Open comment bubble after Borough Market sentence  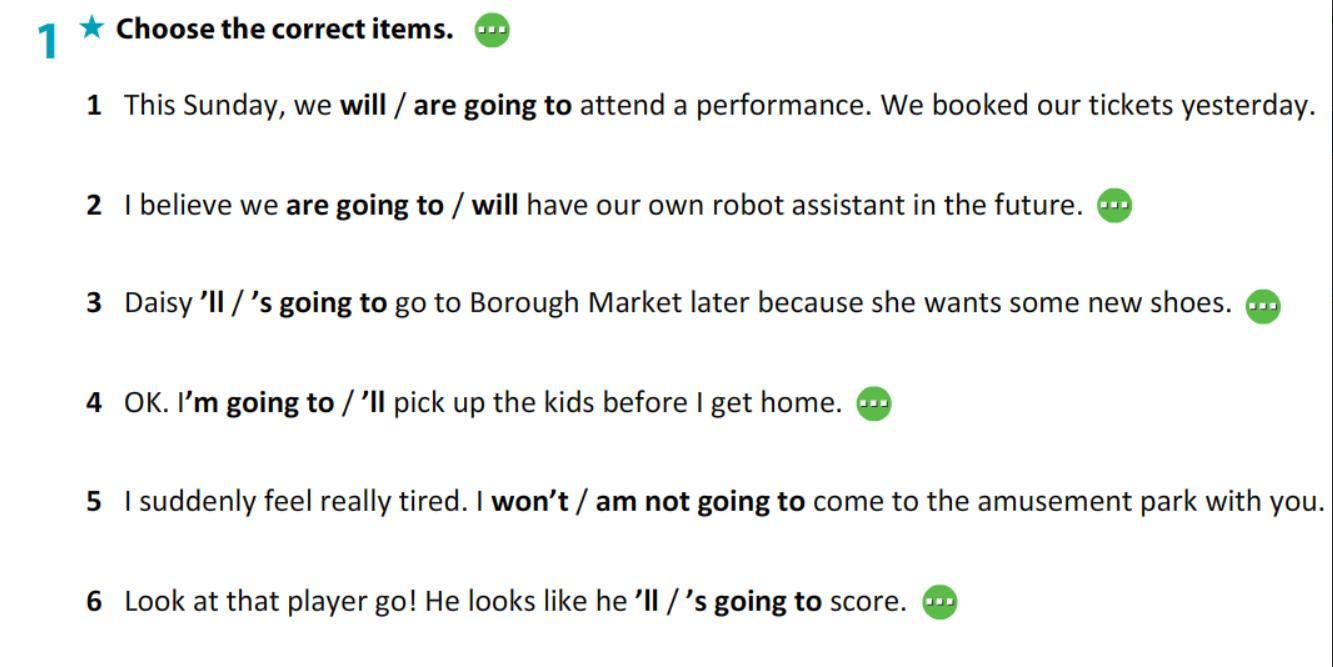point(1263,305)
